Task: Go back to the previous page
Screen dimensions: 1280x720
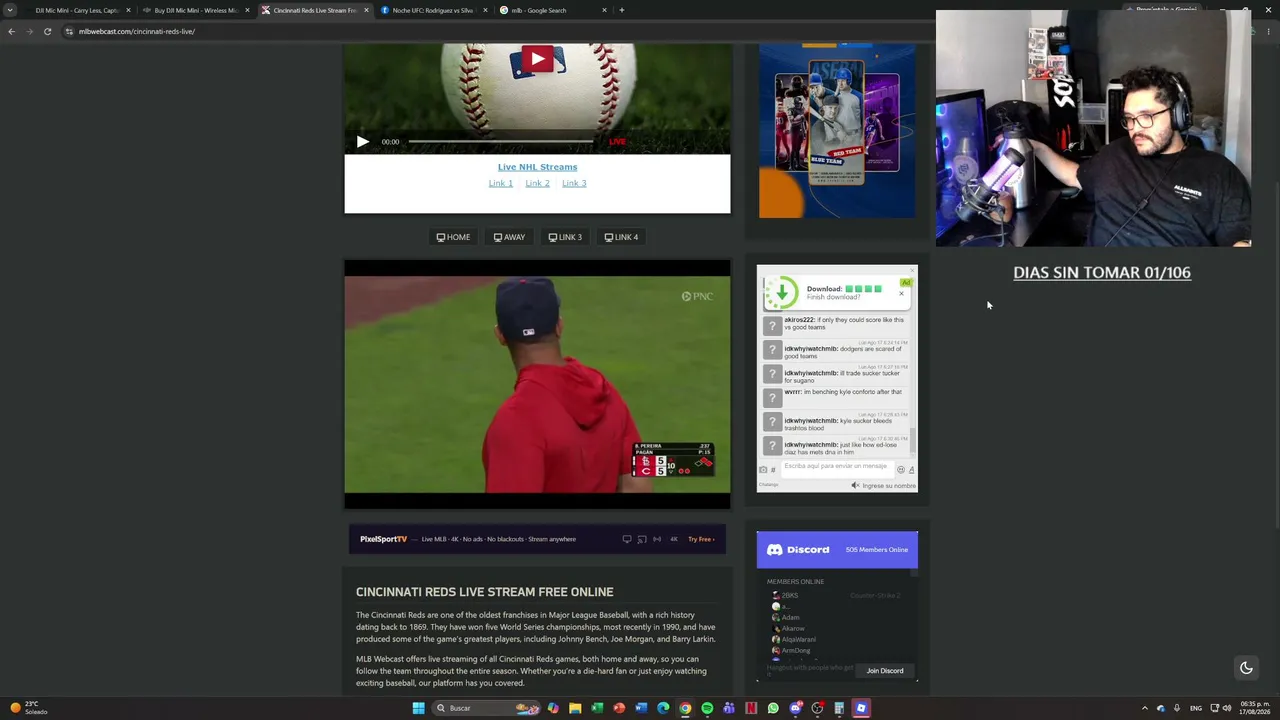Action: coord(11,31)
